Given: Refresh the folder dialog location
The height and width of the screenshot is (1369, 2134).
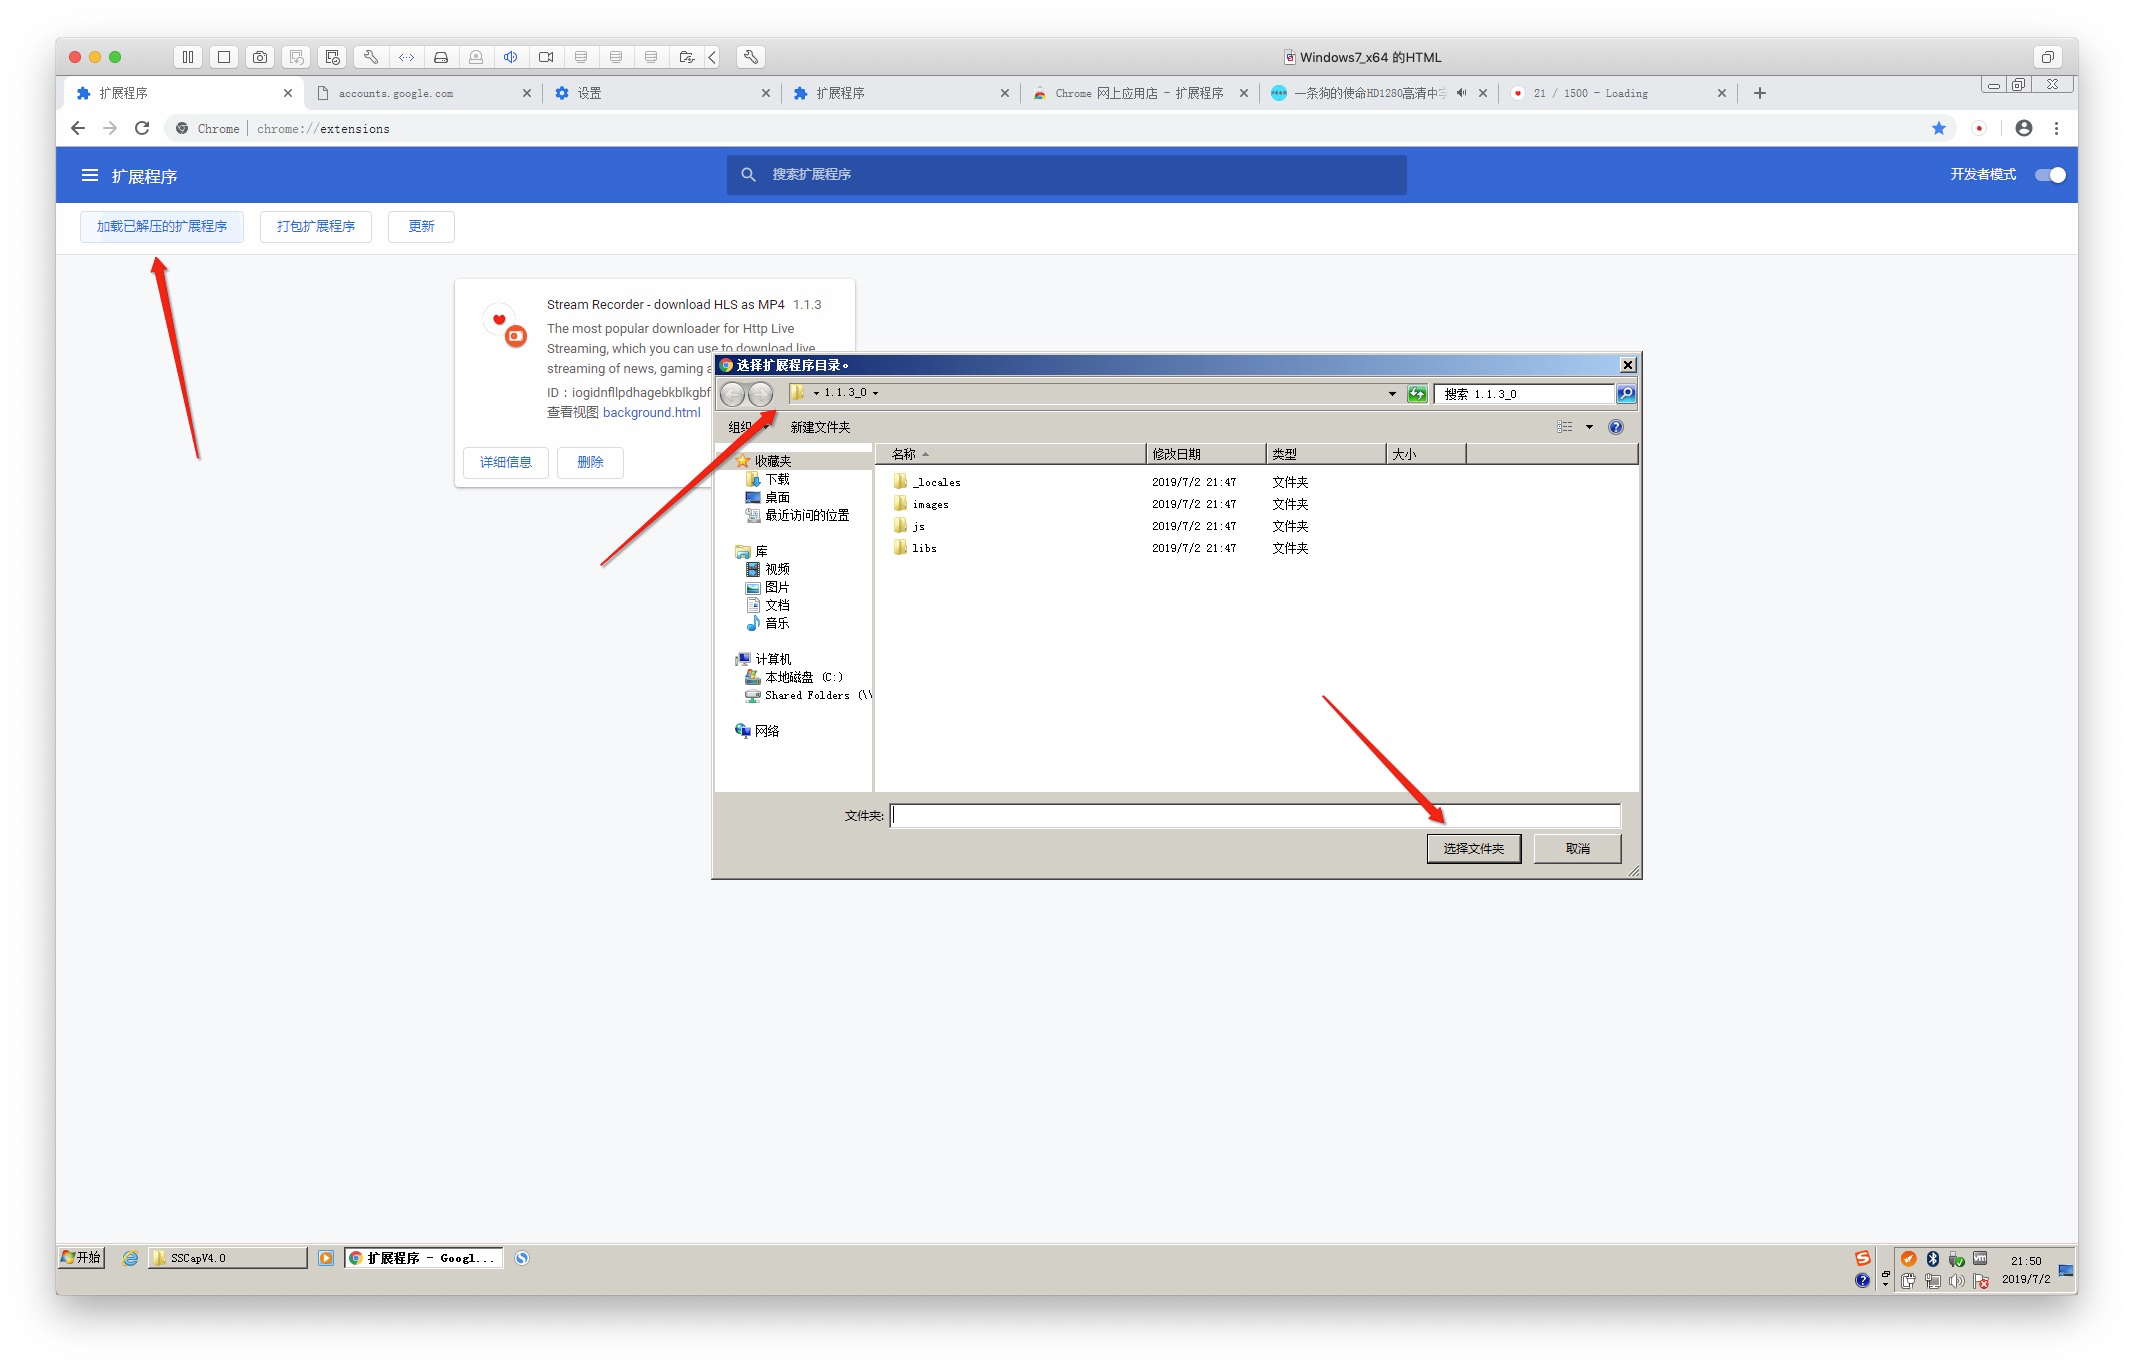Looking at the screenshot, I should (1417, 394).
